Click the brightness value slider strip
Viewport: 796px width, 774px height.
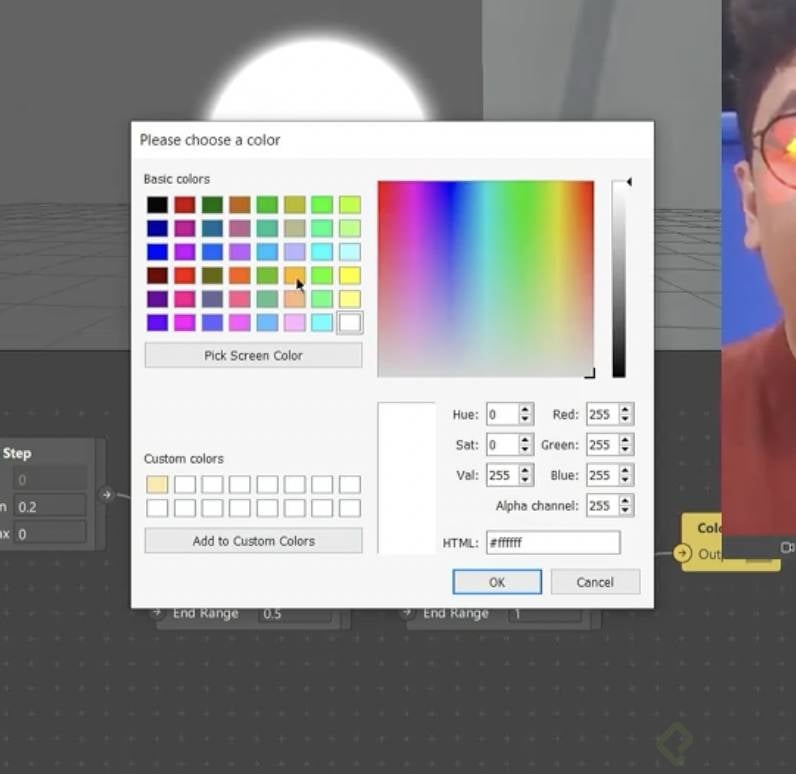(x=618, y=279)
